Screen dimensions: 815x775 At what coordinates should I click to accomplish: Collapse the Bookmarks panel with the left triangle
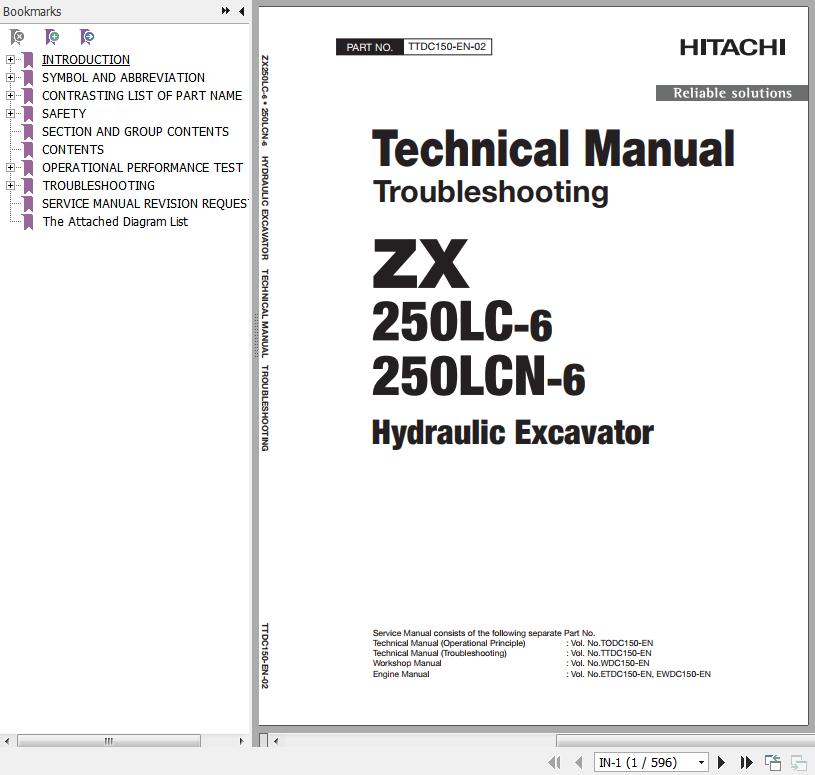coord(242,11)
